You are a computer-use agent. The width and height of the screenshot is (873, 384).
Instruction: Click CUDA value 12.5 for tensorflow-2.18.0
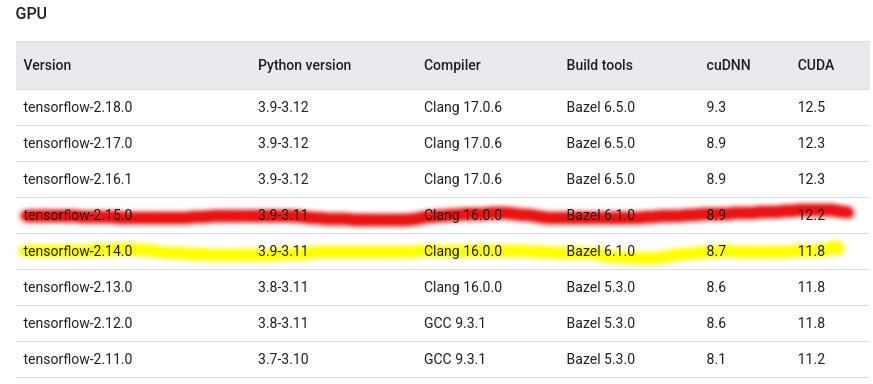(x=811, y=107)
